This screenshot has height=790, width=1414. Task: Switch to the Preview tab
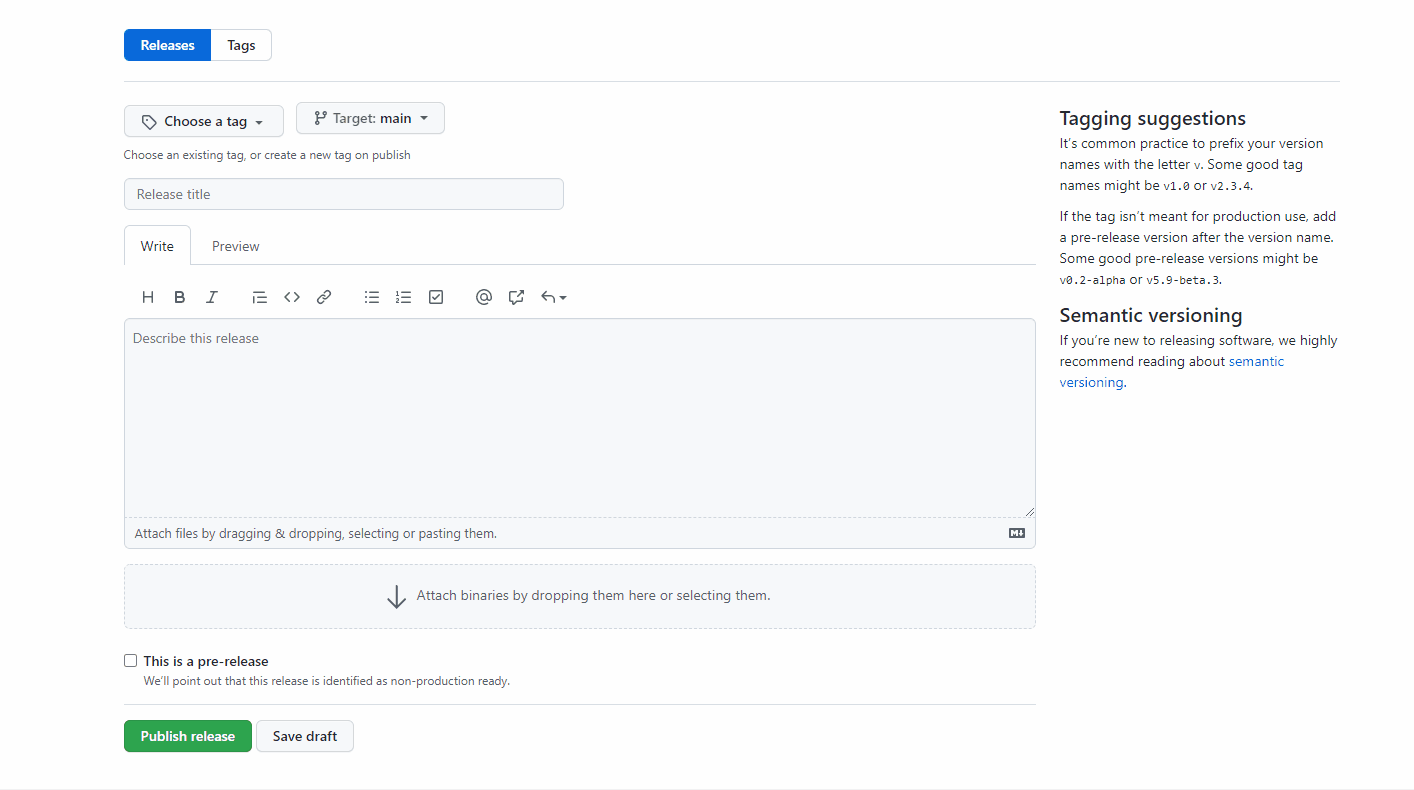coord(235,245)
